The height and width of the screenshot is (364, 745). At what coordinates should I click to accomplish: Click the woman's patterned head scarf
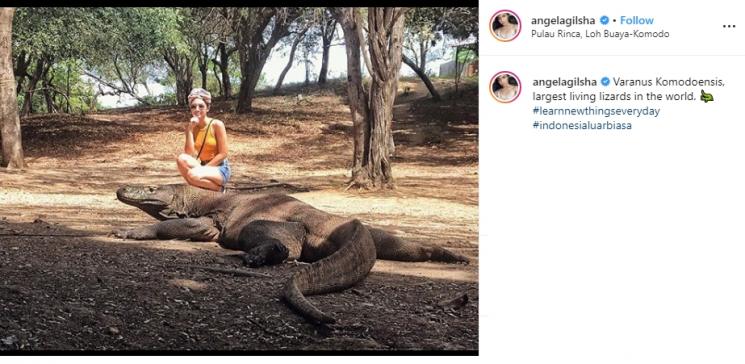[x=199, y=96]
